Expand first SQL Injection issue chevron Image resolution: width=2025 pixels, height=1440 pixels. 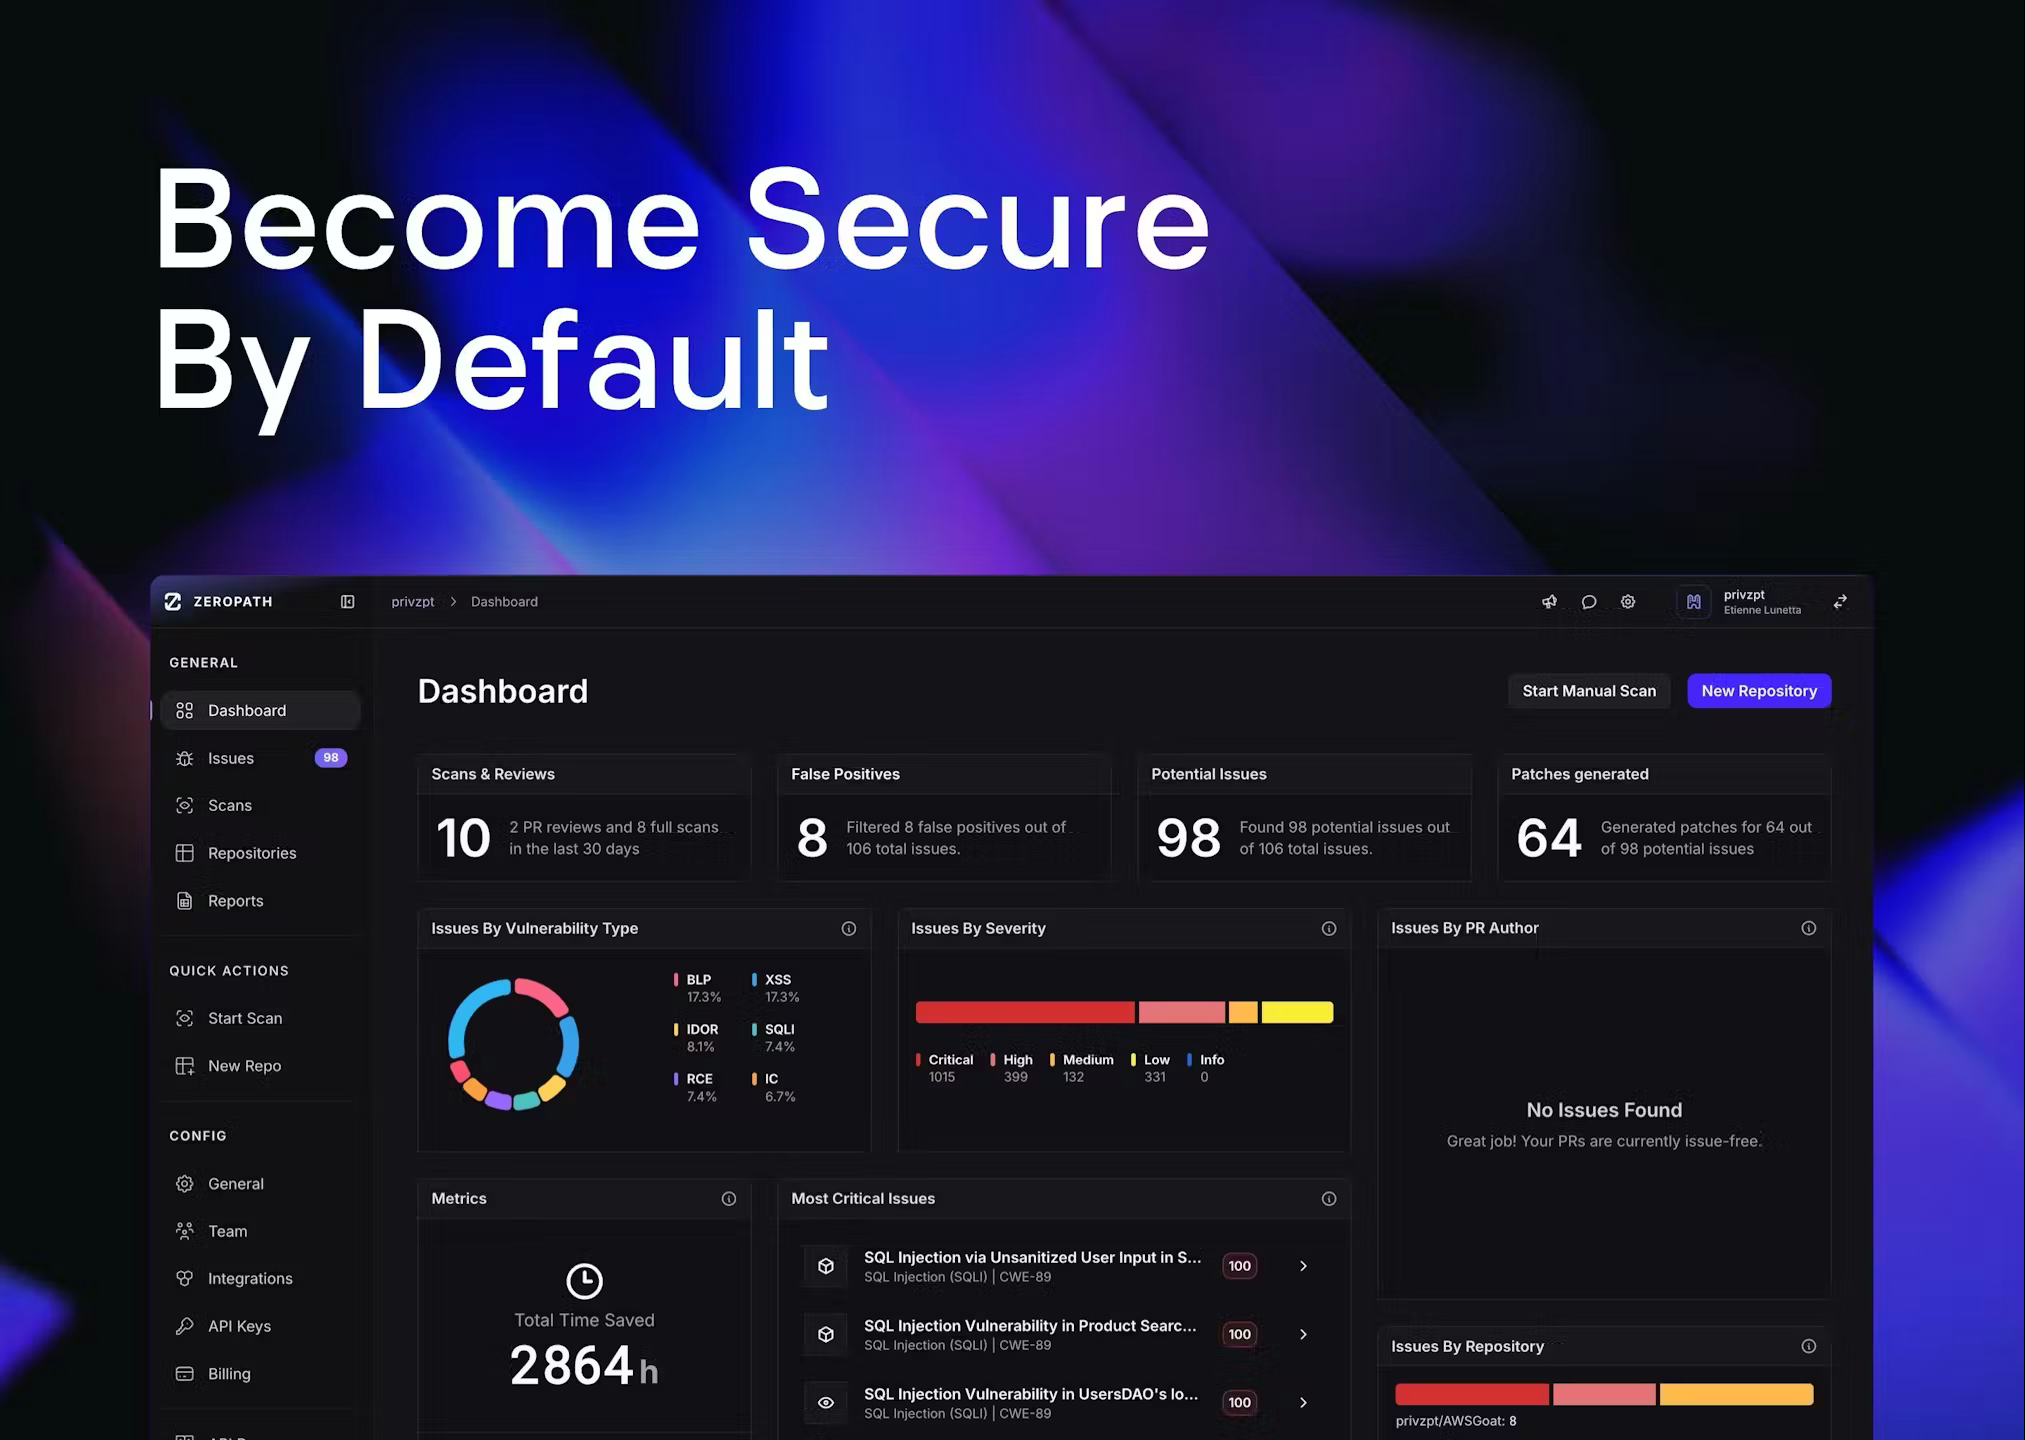(x=1303, y=1266)
